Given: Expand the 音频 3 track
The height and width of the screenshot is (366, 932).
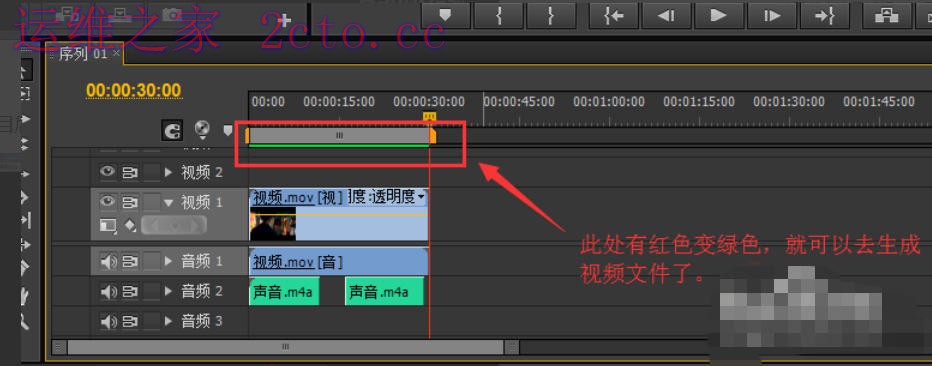Looking at the screenshot, I should [x=169, y=321].
